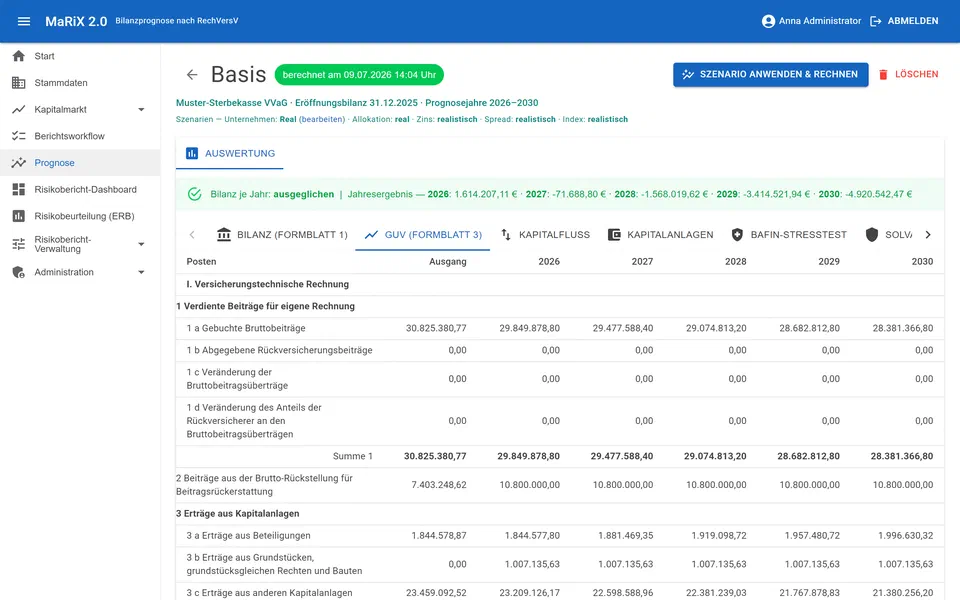
Task: Click row label 1 a Gebuchte Bruttobeiträge
Action: 246,328
